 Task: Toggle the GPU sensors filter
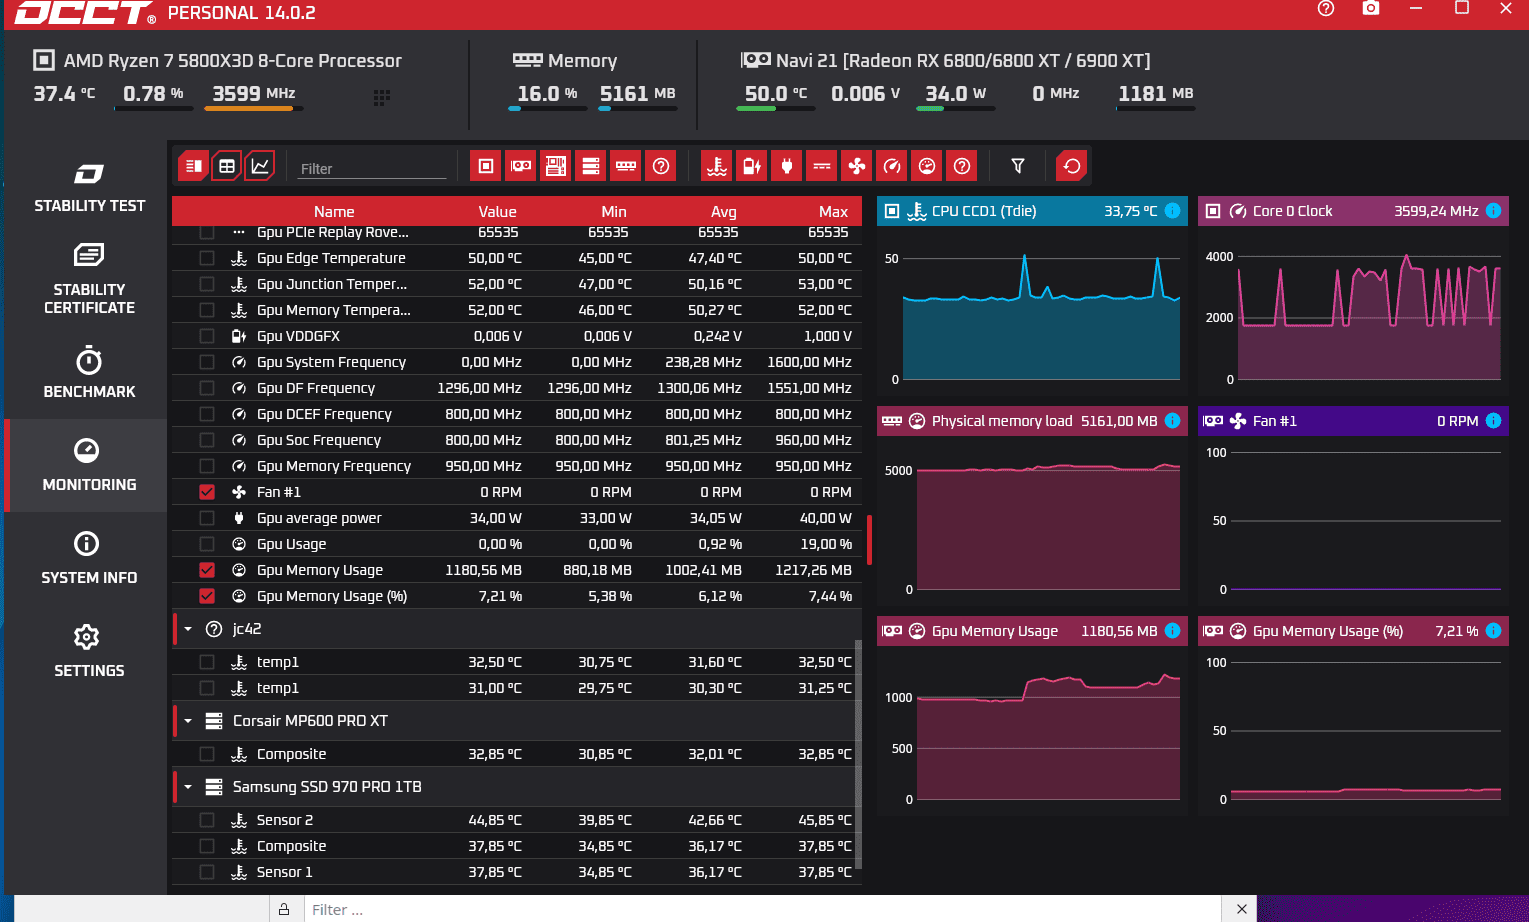[x=521, y=166]
